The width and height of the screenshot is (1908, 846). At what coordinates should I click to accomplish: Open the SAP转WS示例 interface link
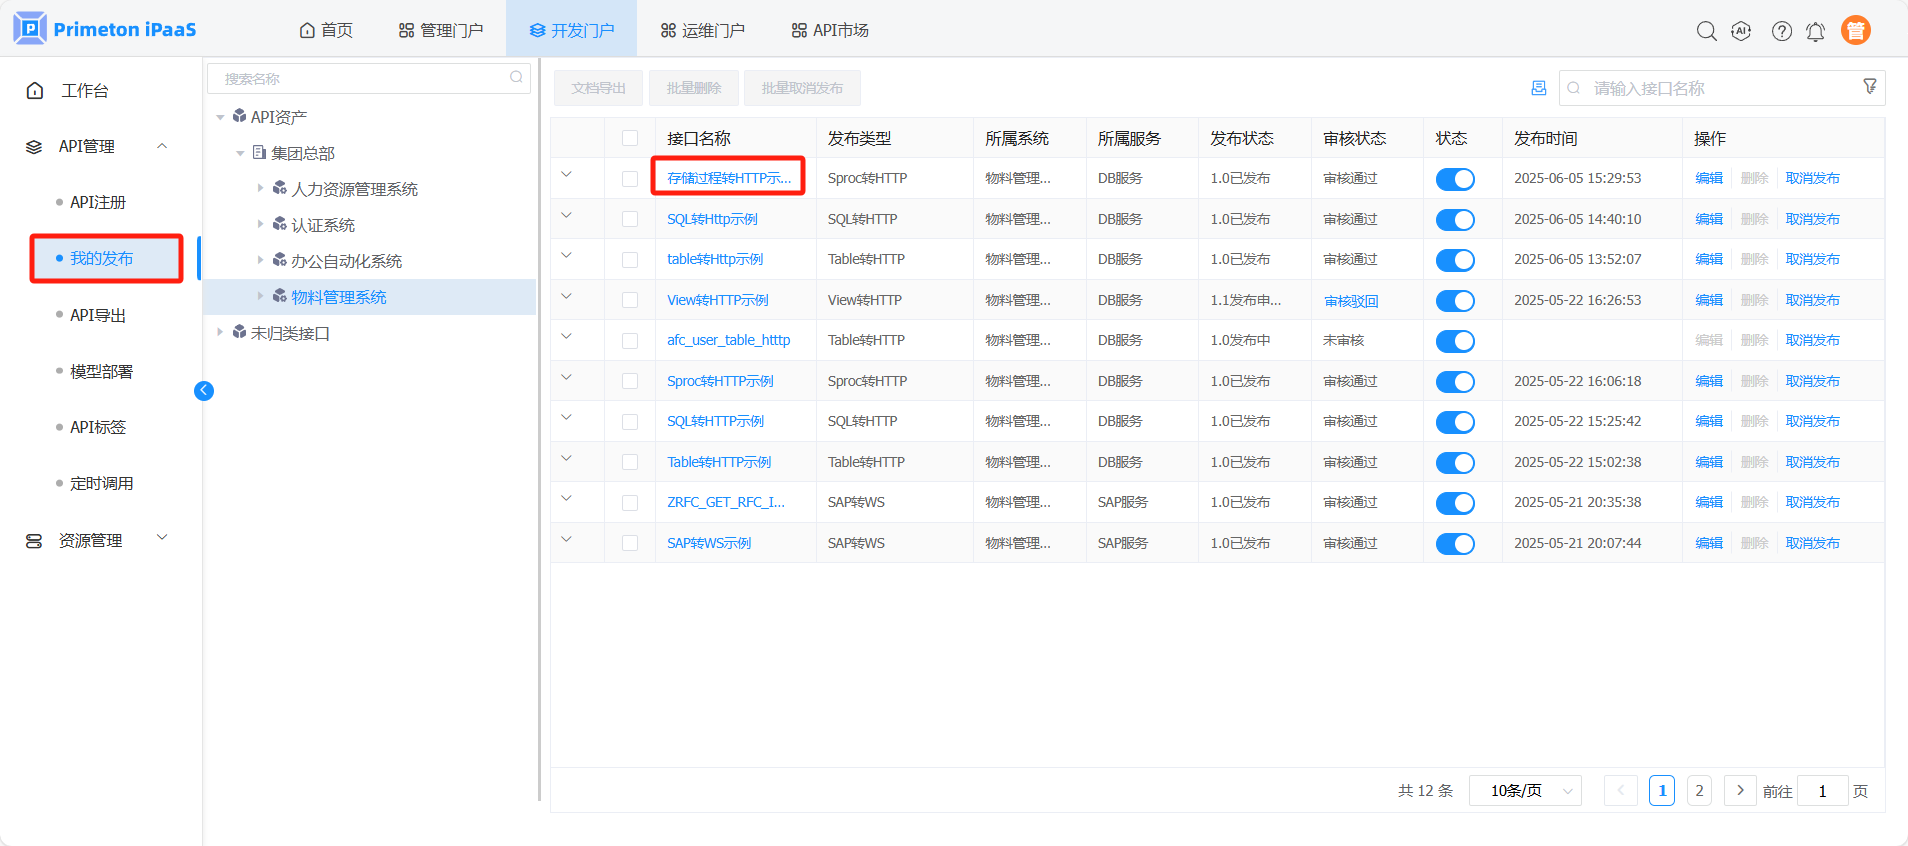[709, 543]
